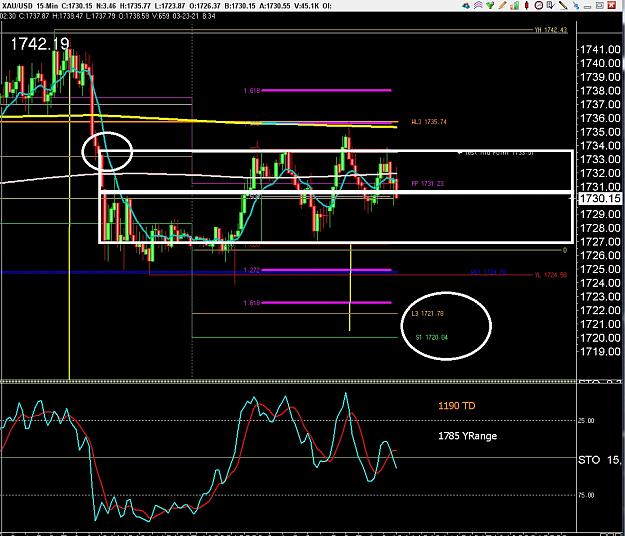625x536 pixels.
Task: Minimize the chart window
Action: tap(588, 7)
